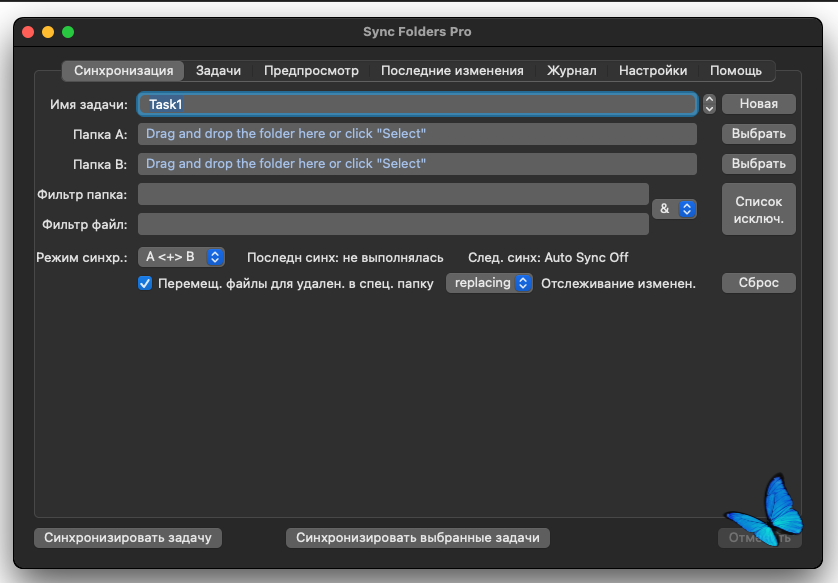
Task: Open the A <+> B sync mode dropdown
Action: coord(181,257)
